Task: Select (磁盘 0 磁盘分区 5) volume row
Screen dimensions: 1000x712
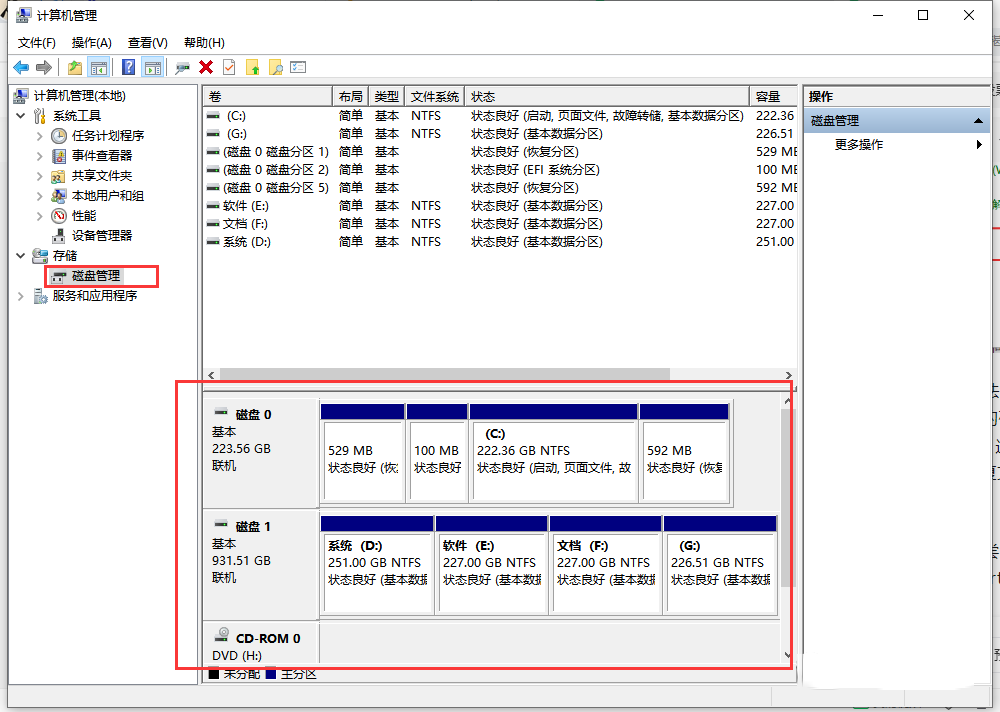Action: click(276, 188)
